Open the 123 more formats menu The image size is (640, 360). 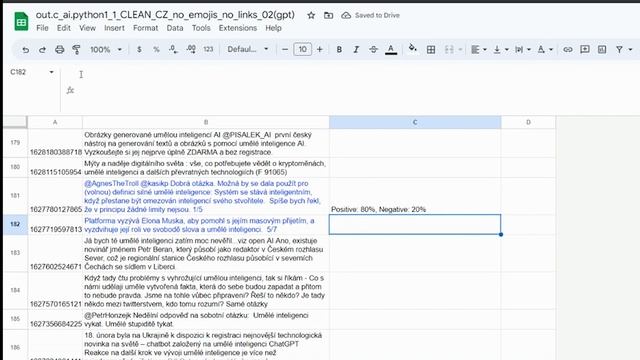(208, 50)
